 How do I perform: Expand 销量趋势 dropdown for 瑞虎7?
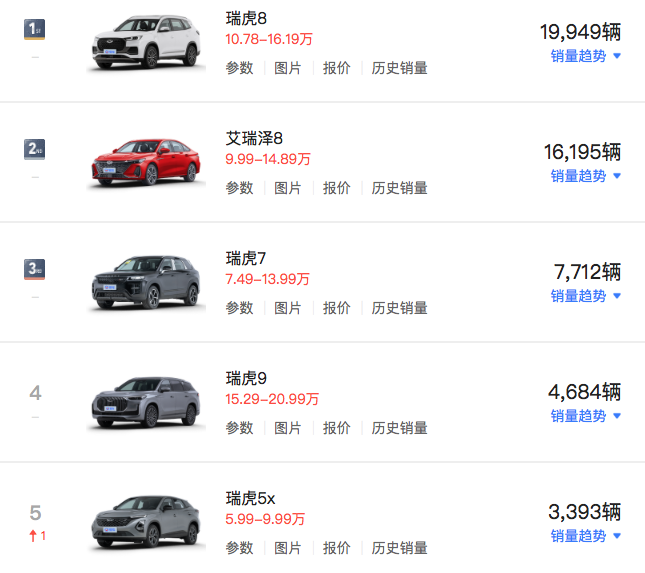[x=585, y=296]
